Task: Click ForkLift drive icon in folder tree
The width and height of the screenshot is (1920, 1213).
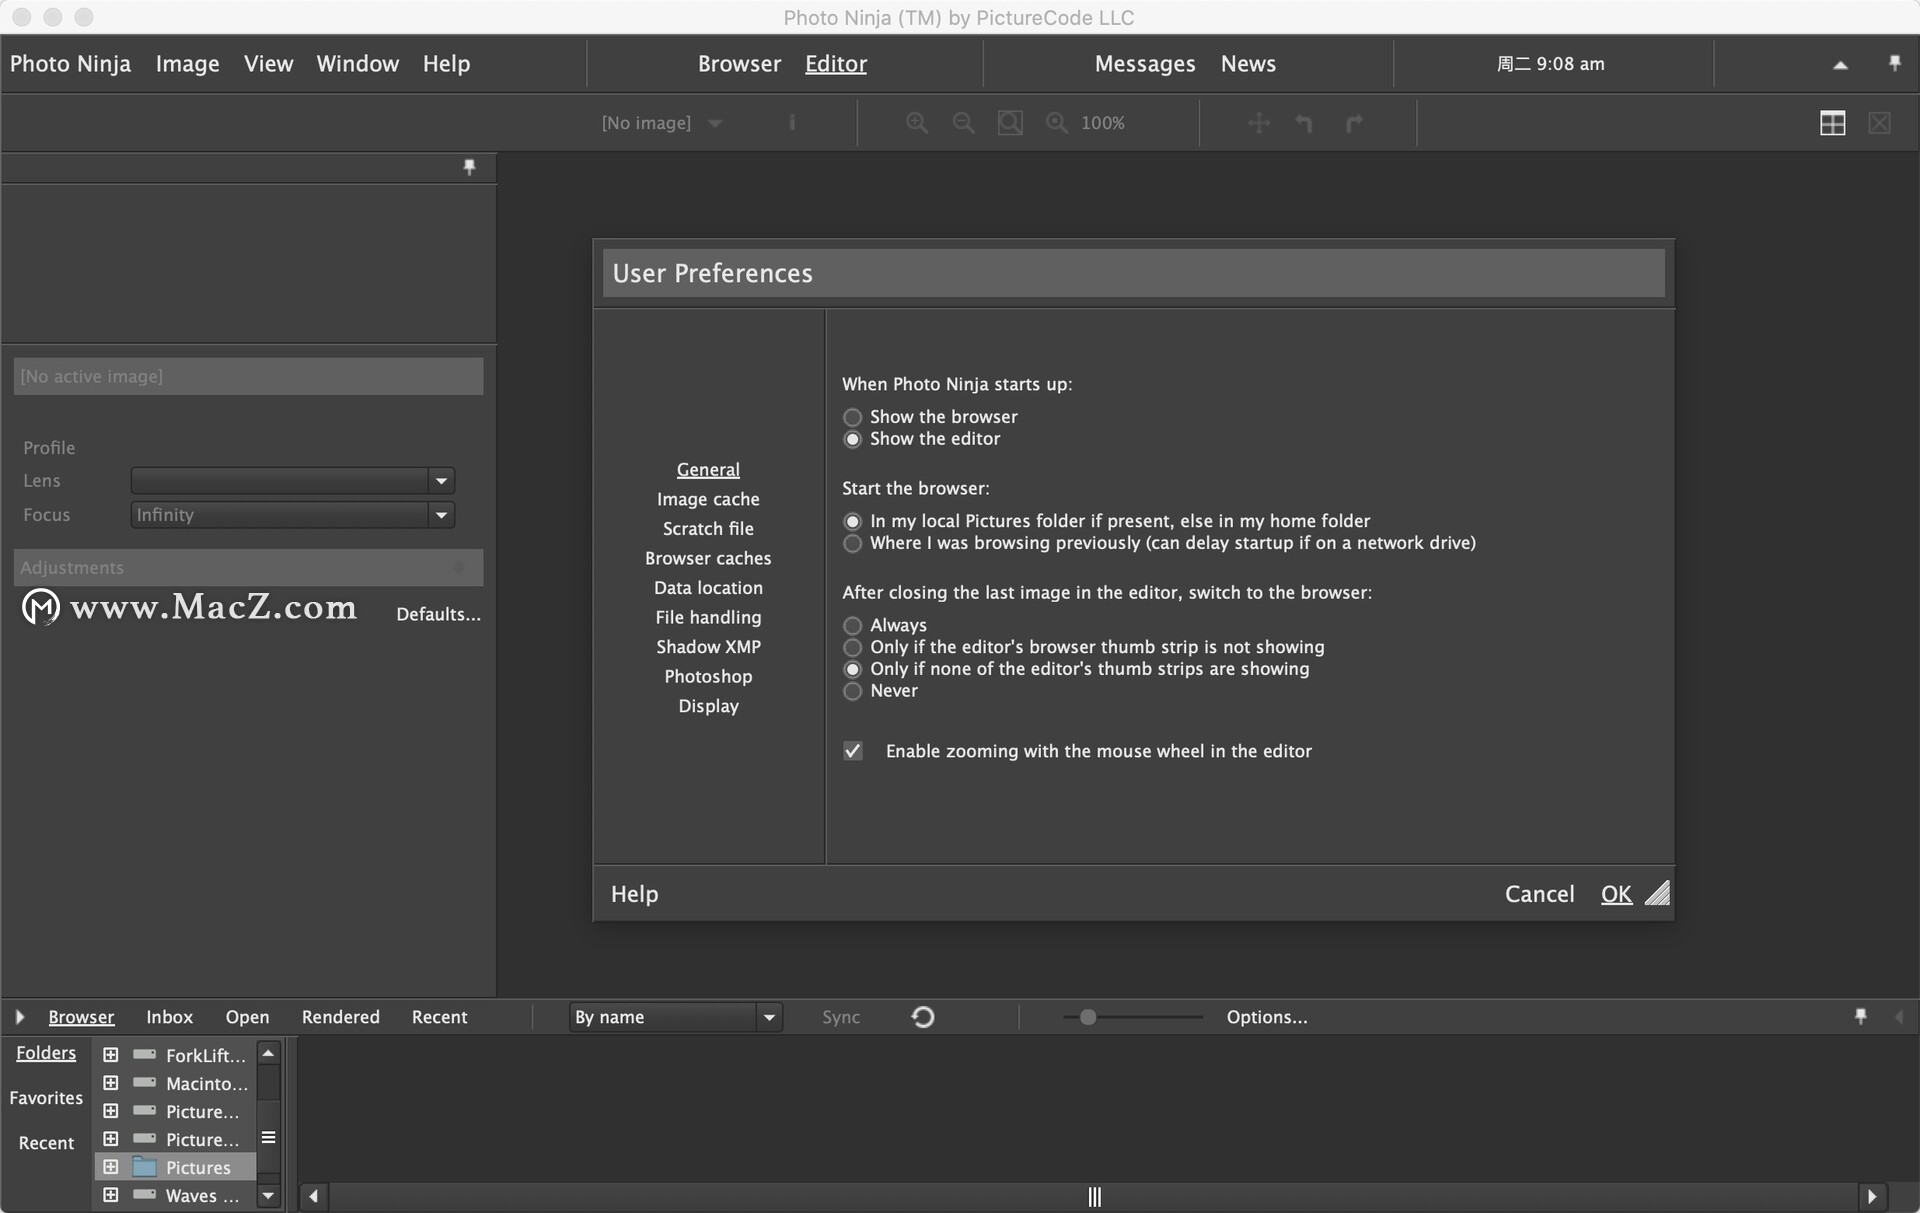Action: click(145, 1054)
